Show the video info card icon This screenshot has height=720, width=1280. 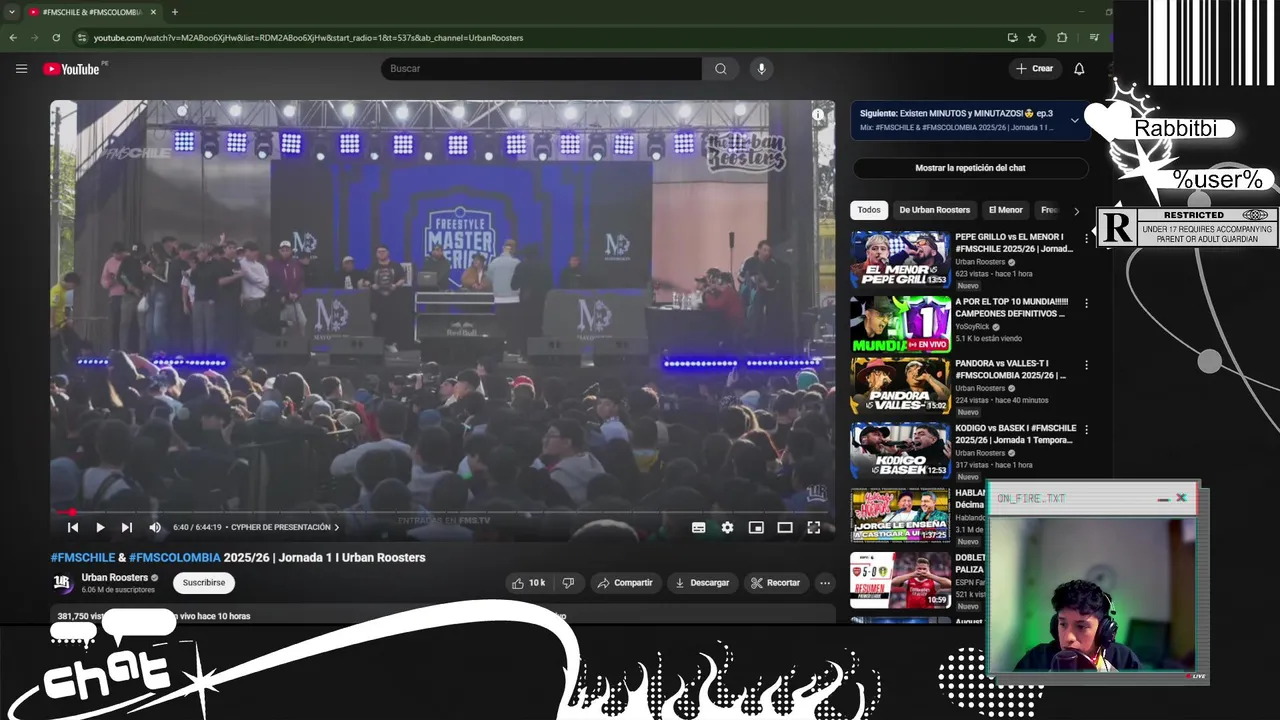818,115
